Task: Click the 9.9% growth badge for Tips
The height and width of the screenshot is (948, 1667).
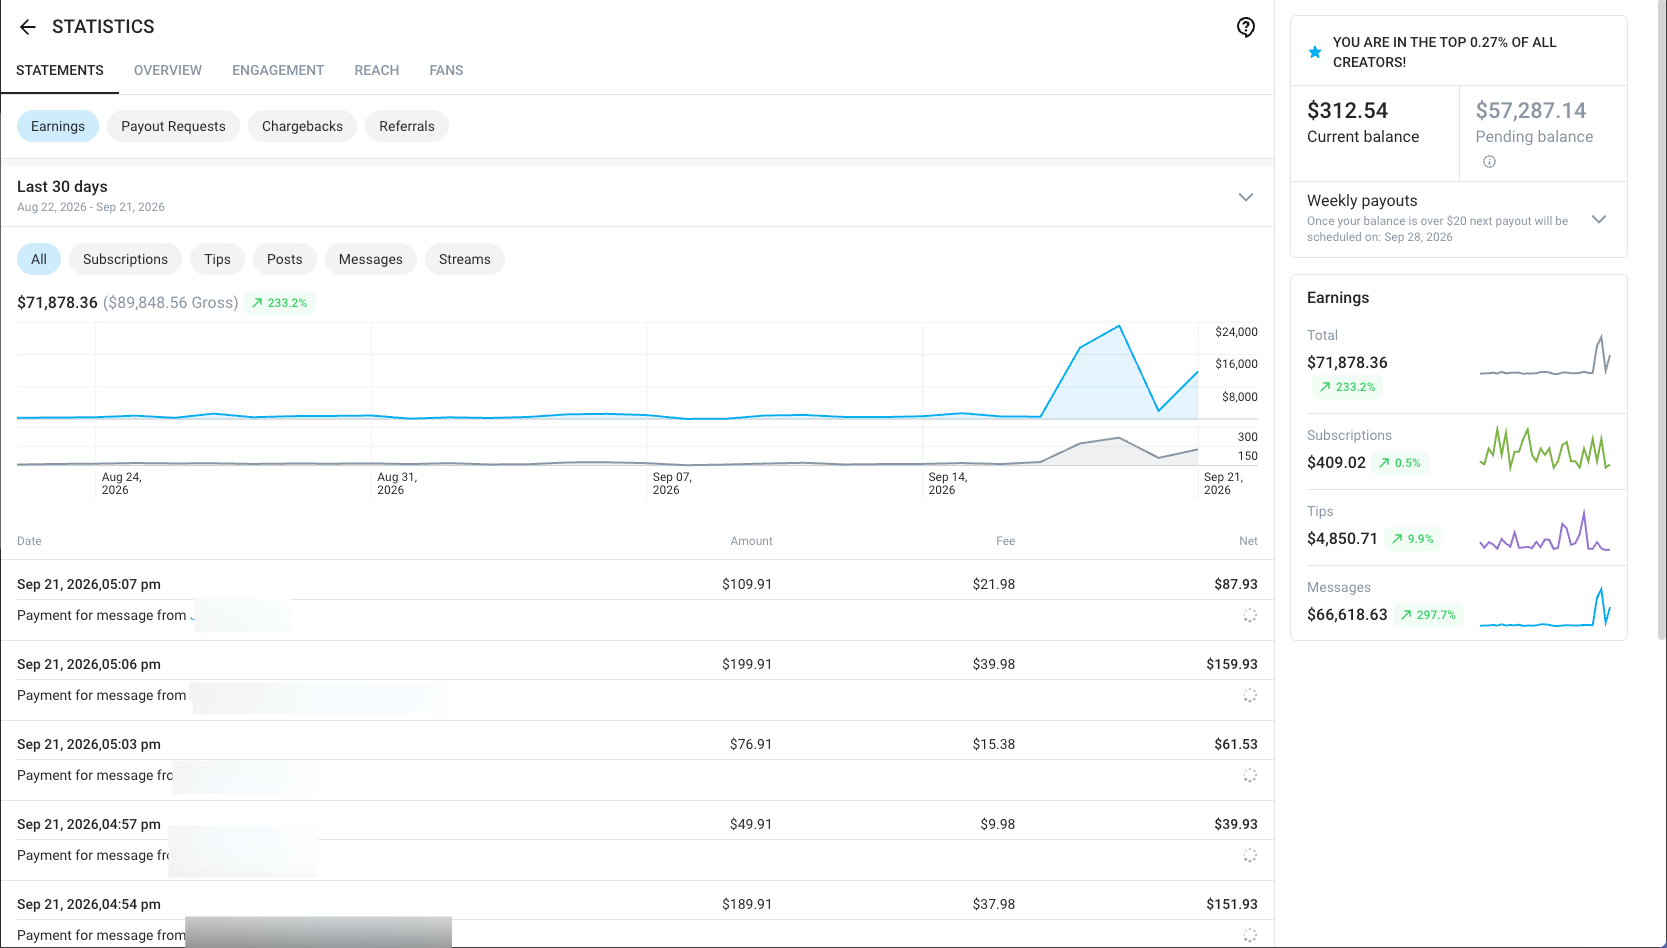Action: coord(1413,539)
